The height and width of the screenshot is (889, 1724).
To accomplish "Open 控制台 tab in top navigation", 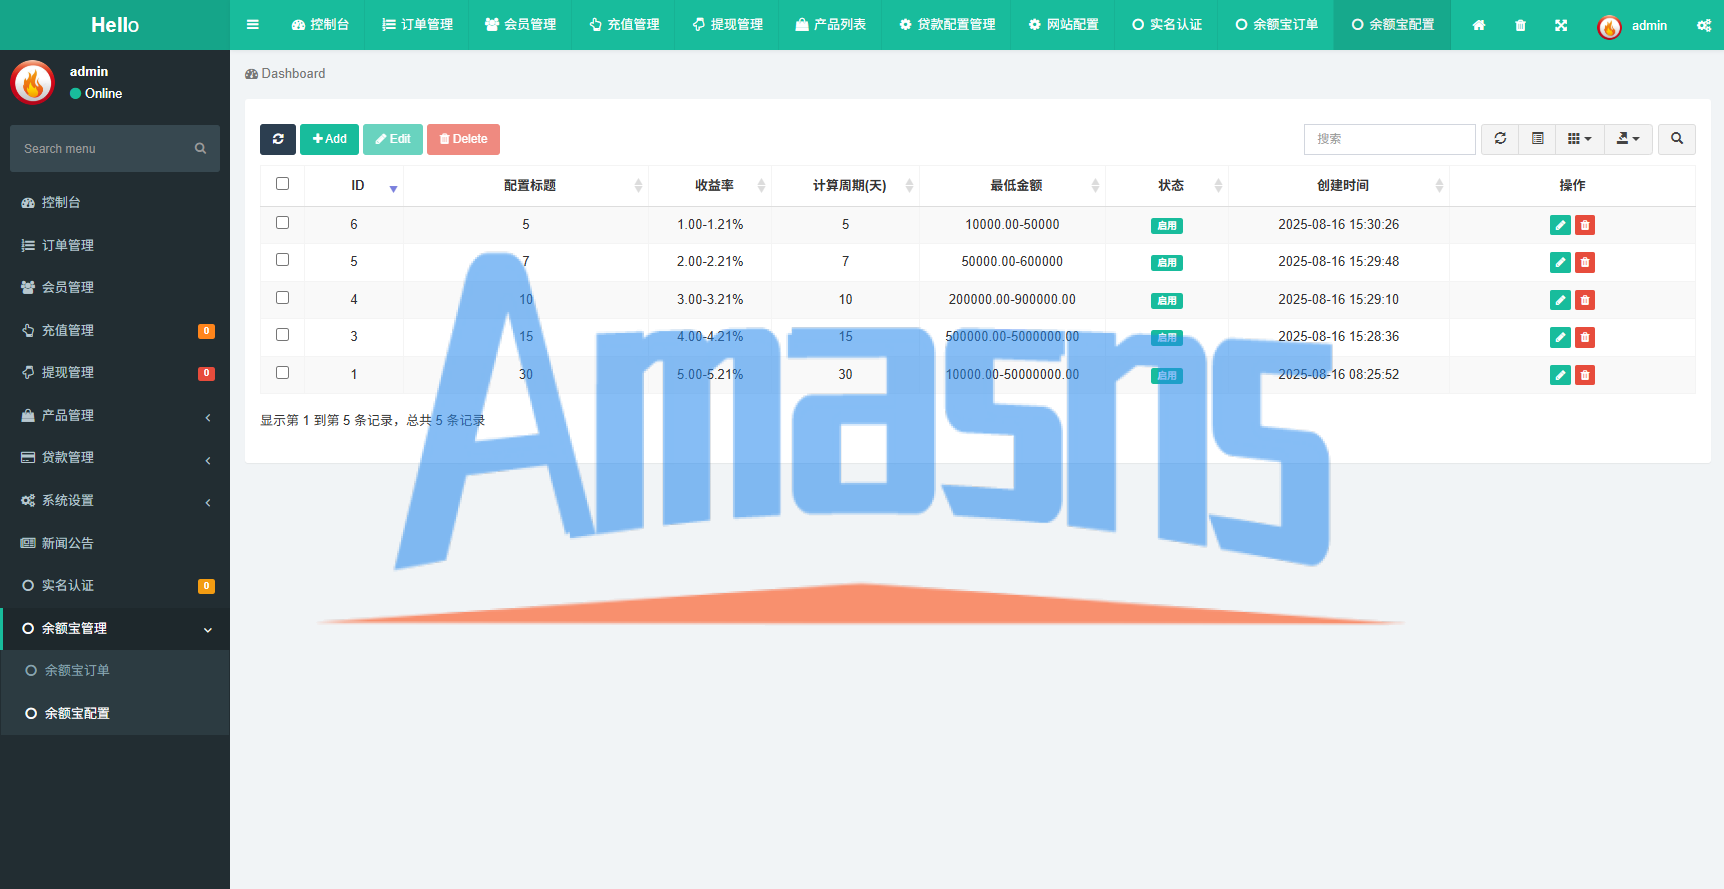I will point(320,25).
